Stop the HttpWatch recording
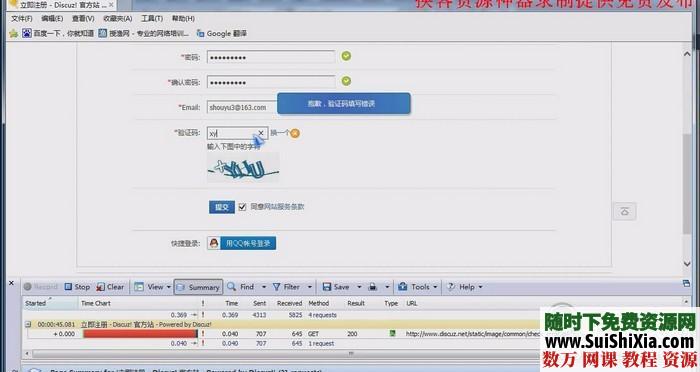Image resolution: width=700 pixels, height=372 pixels. point(77,287)
